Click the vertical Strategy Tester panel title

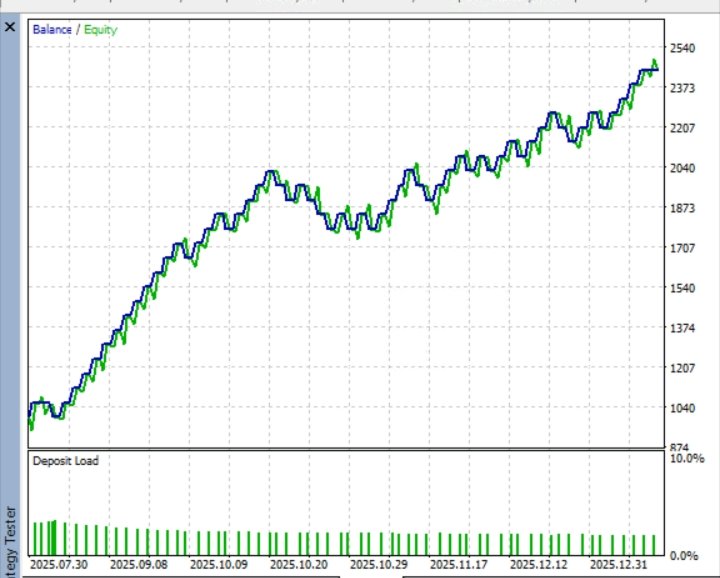10,542
